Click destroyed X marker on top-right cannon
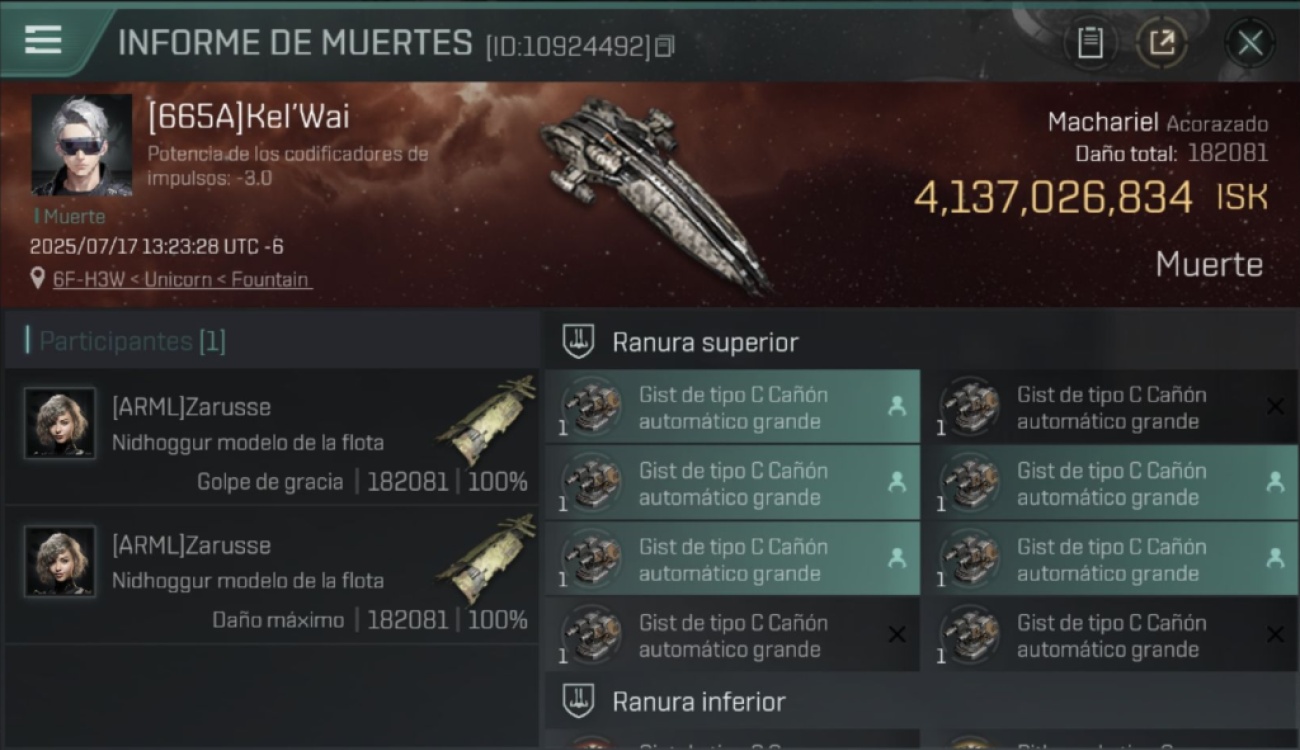 pyautogui.click(x=1275, y=406)
